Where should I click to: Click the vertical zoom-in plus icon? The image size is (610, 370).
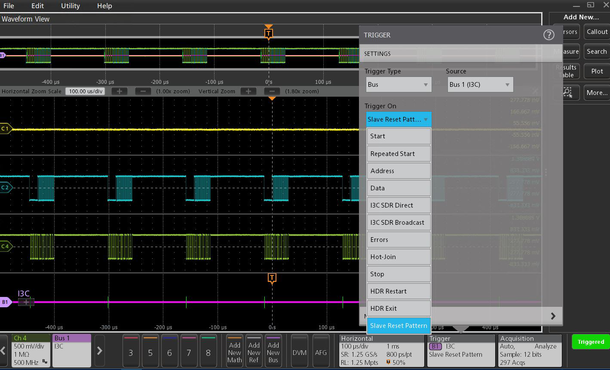[x=248, y=91]
